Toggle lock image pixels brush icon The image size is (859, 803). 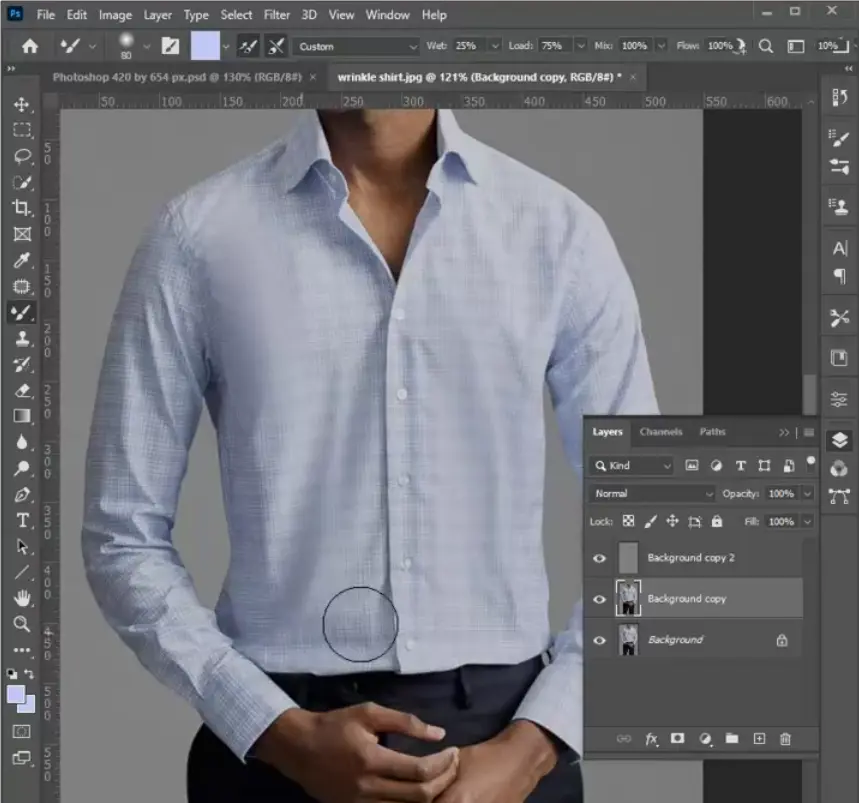[650, 521]
